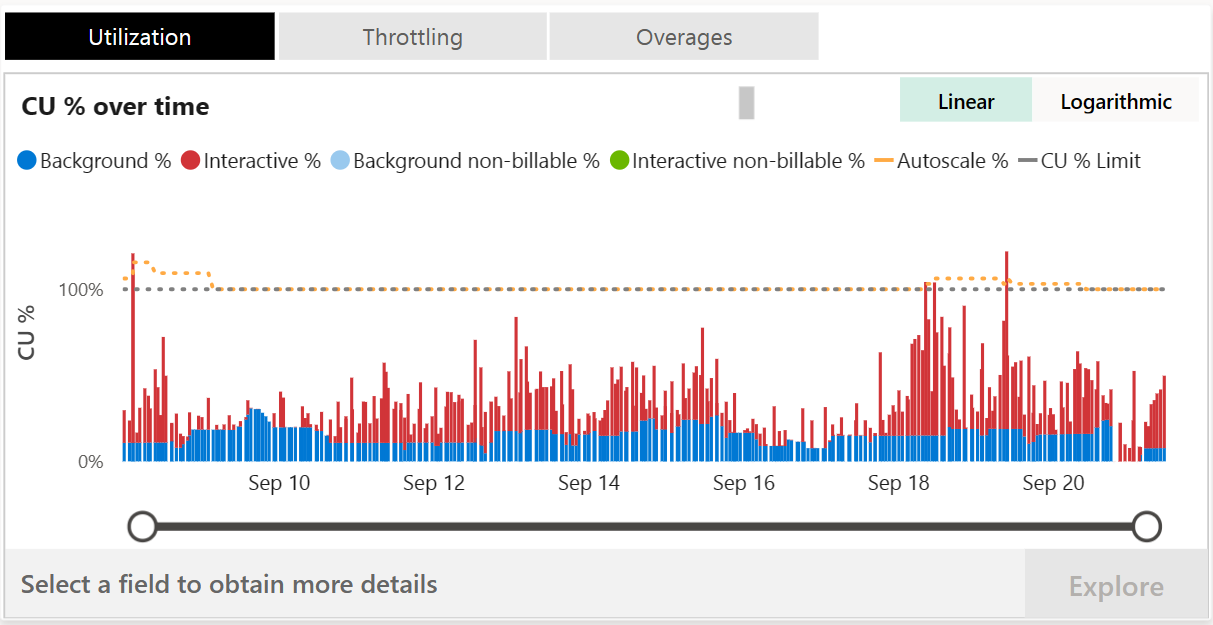This screenshot has width=1213, height=625.
Task: Switch to the Throttling tab
Action: [x=411, y=36]
